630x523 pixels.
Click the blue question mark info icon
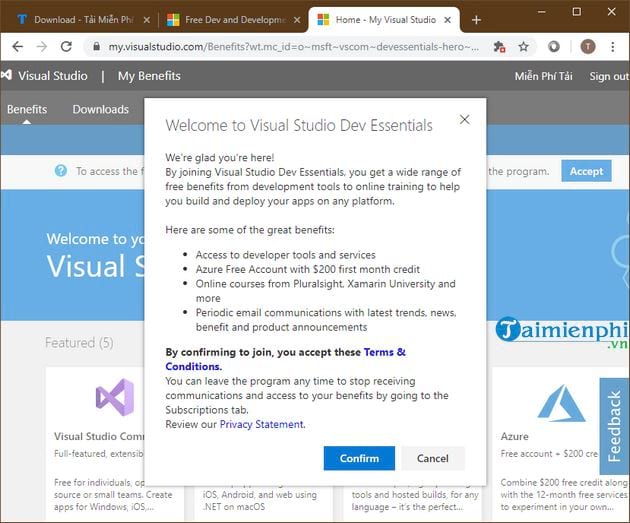click(61, 171)
